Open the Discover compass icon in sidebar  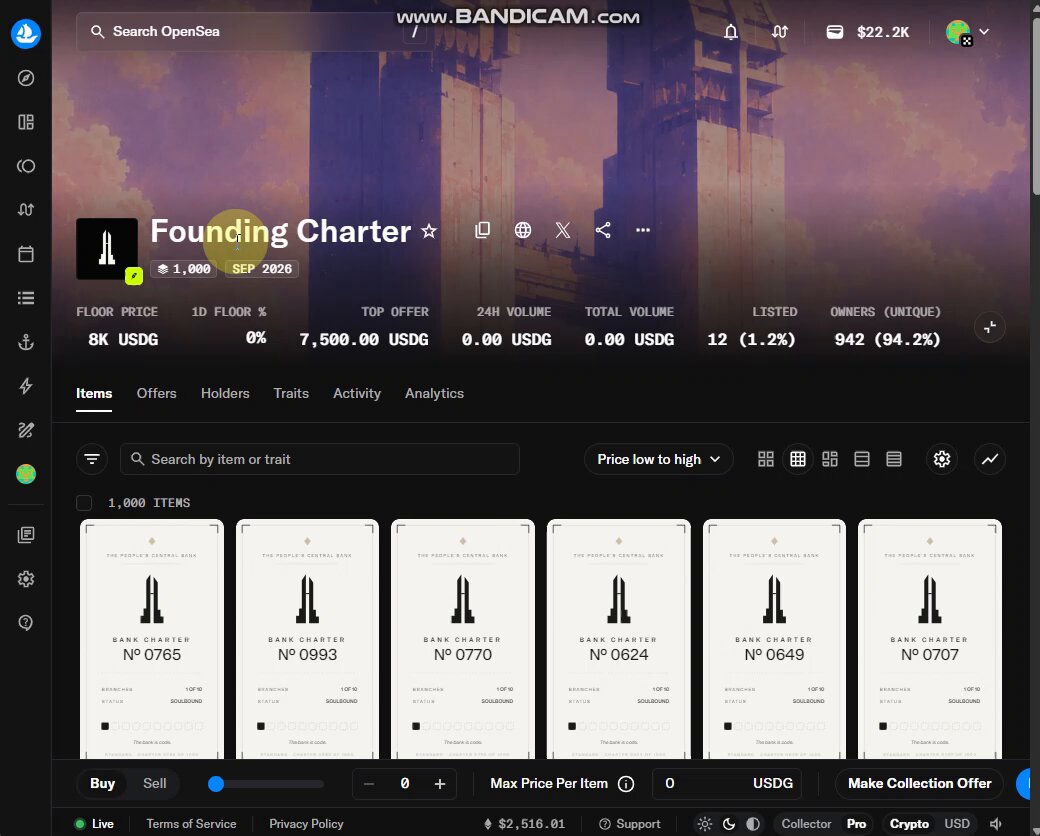(x=26, y=78)
